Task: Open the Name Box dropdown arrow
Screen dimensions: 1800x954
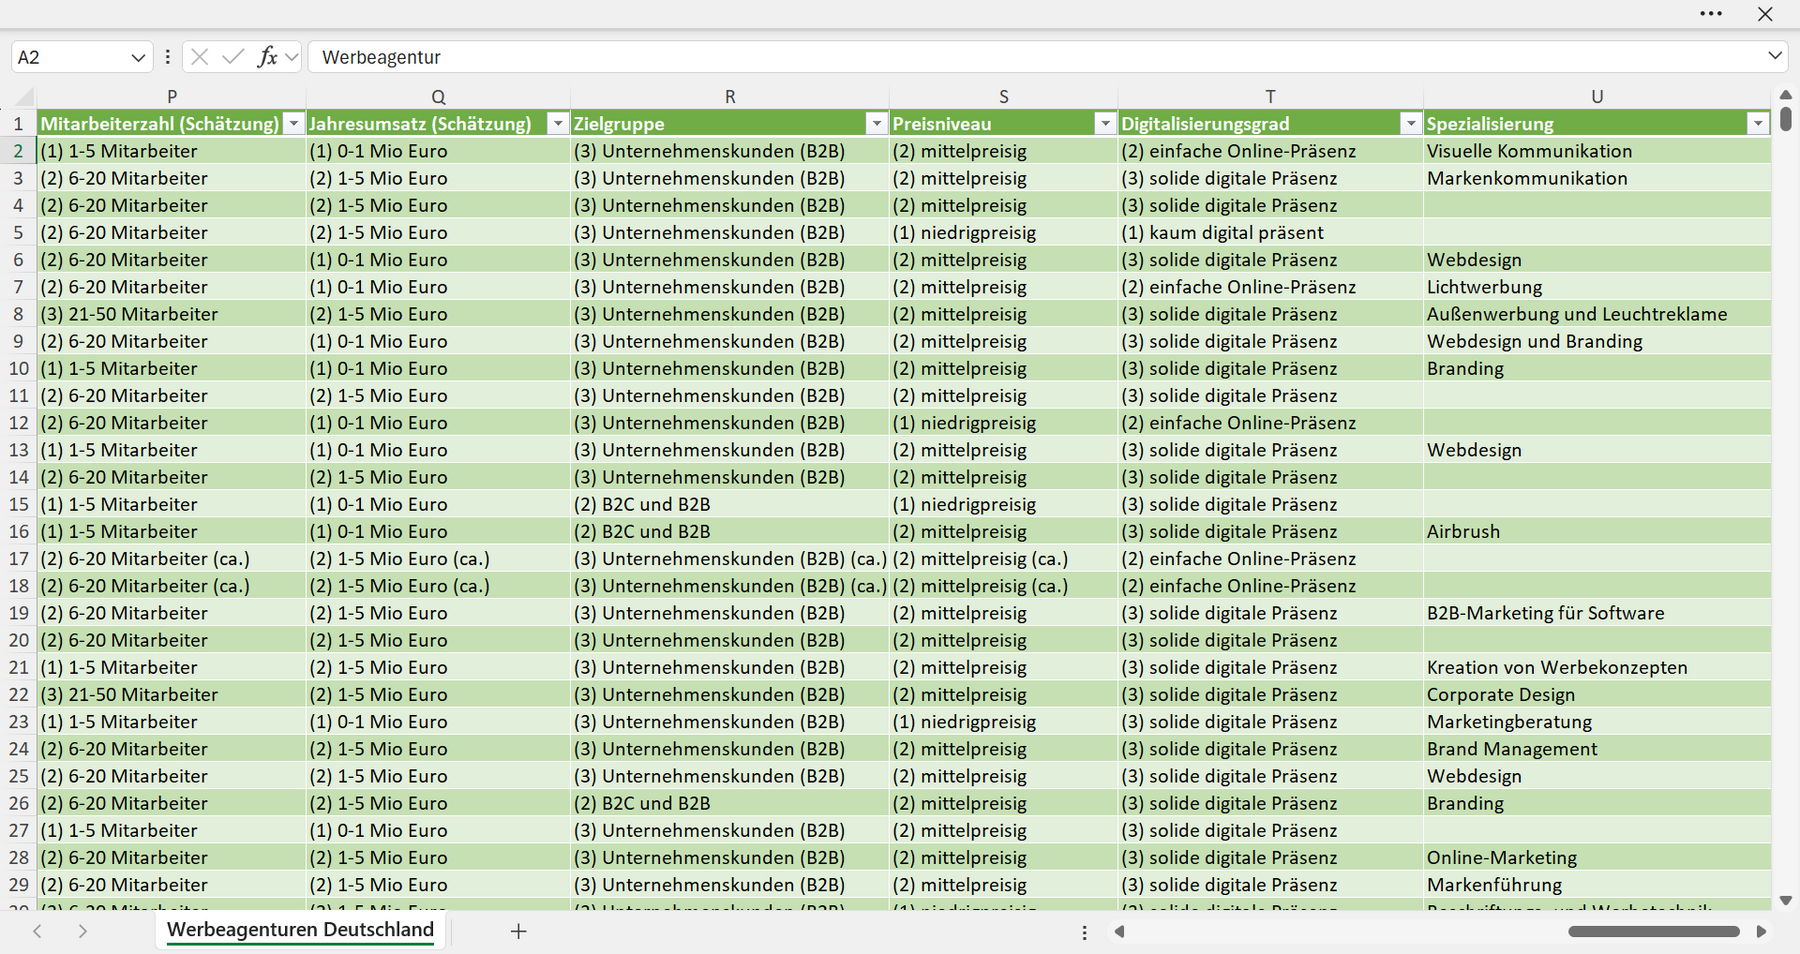Action: click(138, 58)
